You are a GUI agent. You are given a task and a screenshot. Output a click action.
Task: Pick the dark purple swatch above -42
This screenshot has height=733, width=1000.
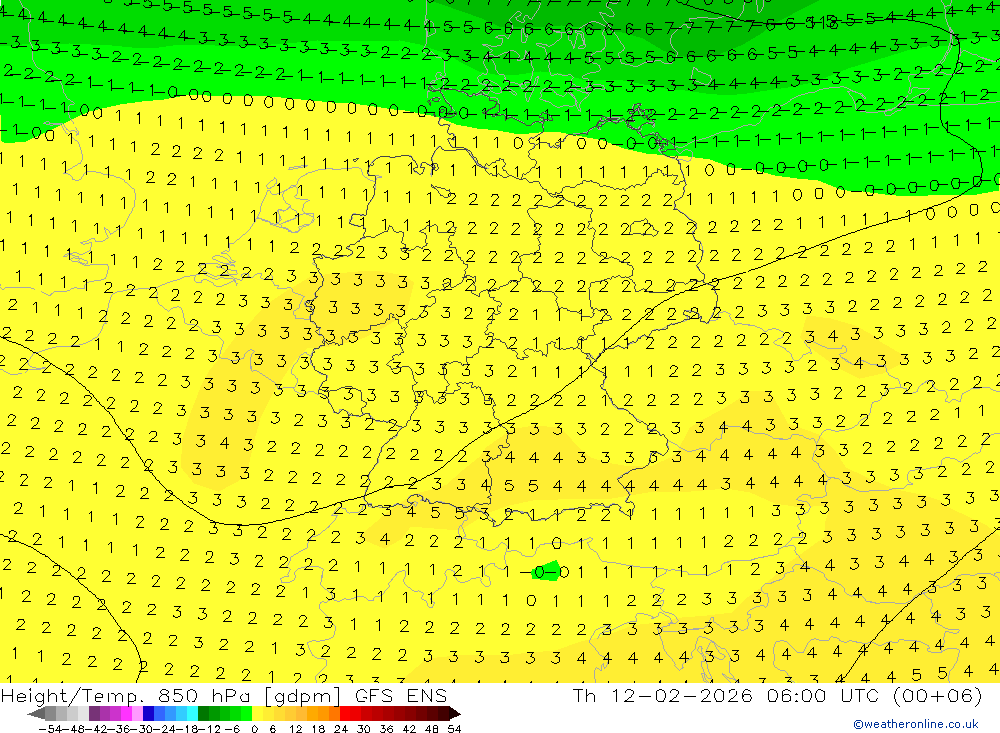coord(94,714)
